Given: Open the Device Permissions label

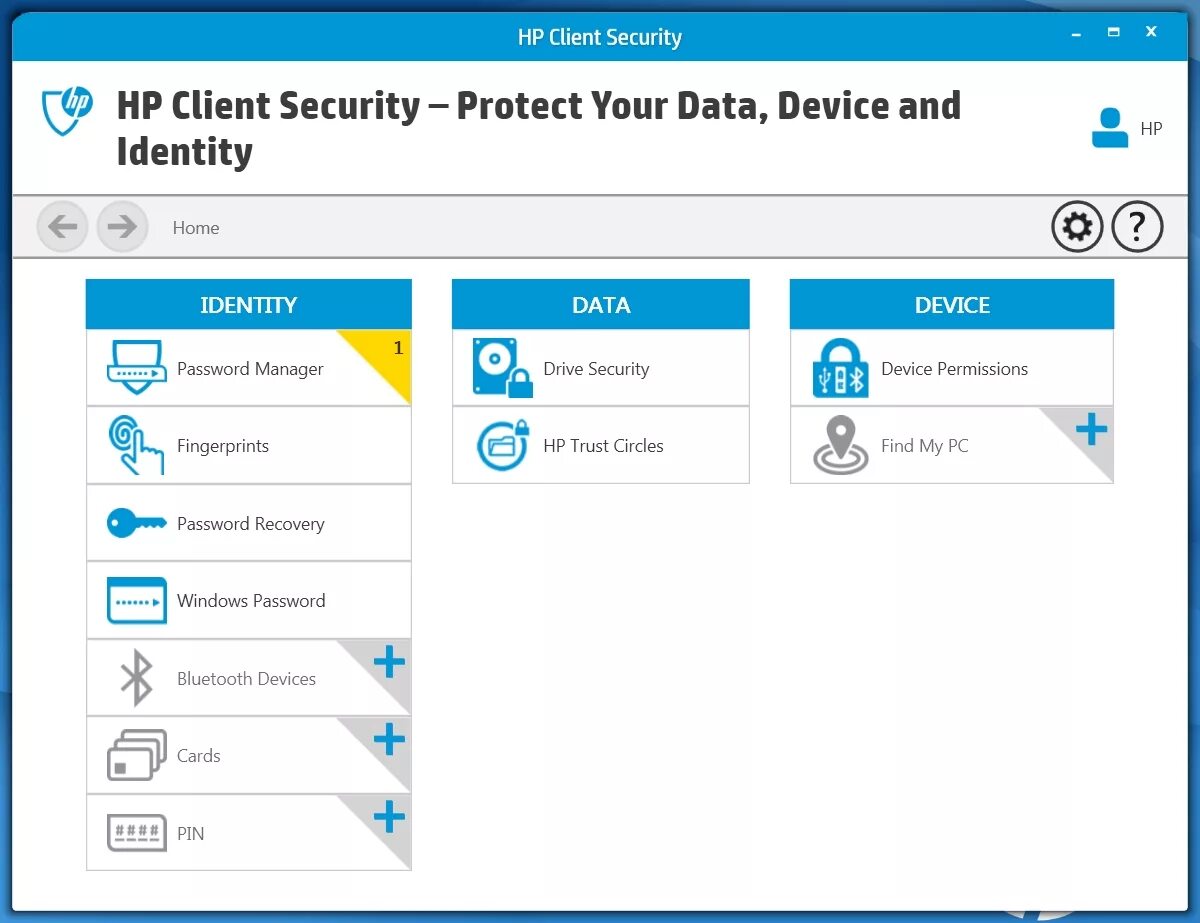Looking at the screenshot, I should (x=954, y=369).
